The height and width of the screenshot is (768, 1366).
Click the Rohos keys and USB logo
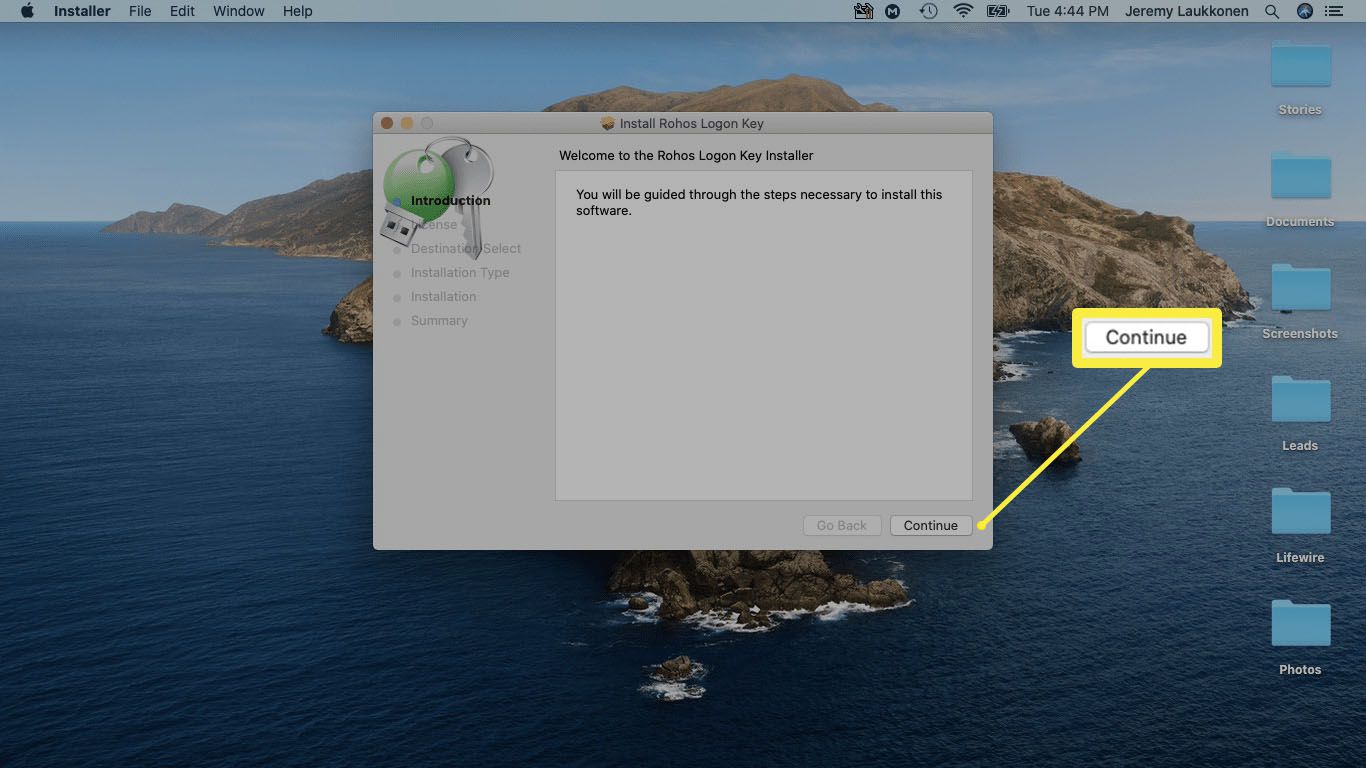click(x=437, y=196)
